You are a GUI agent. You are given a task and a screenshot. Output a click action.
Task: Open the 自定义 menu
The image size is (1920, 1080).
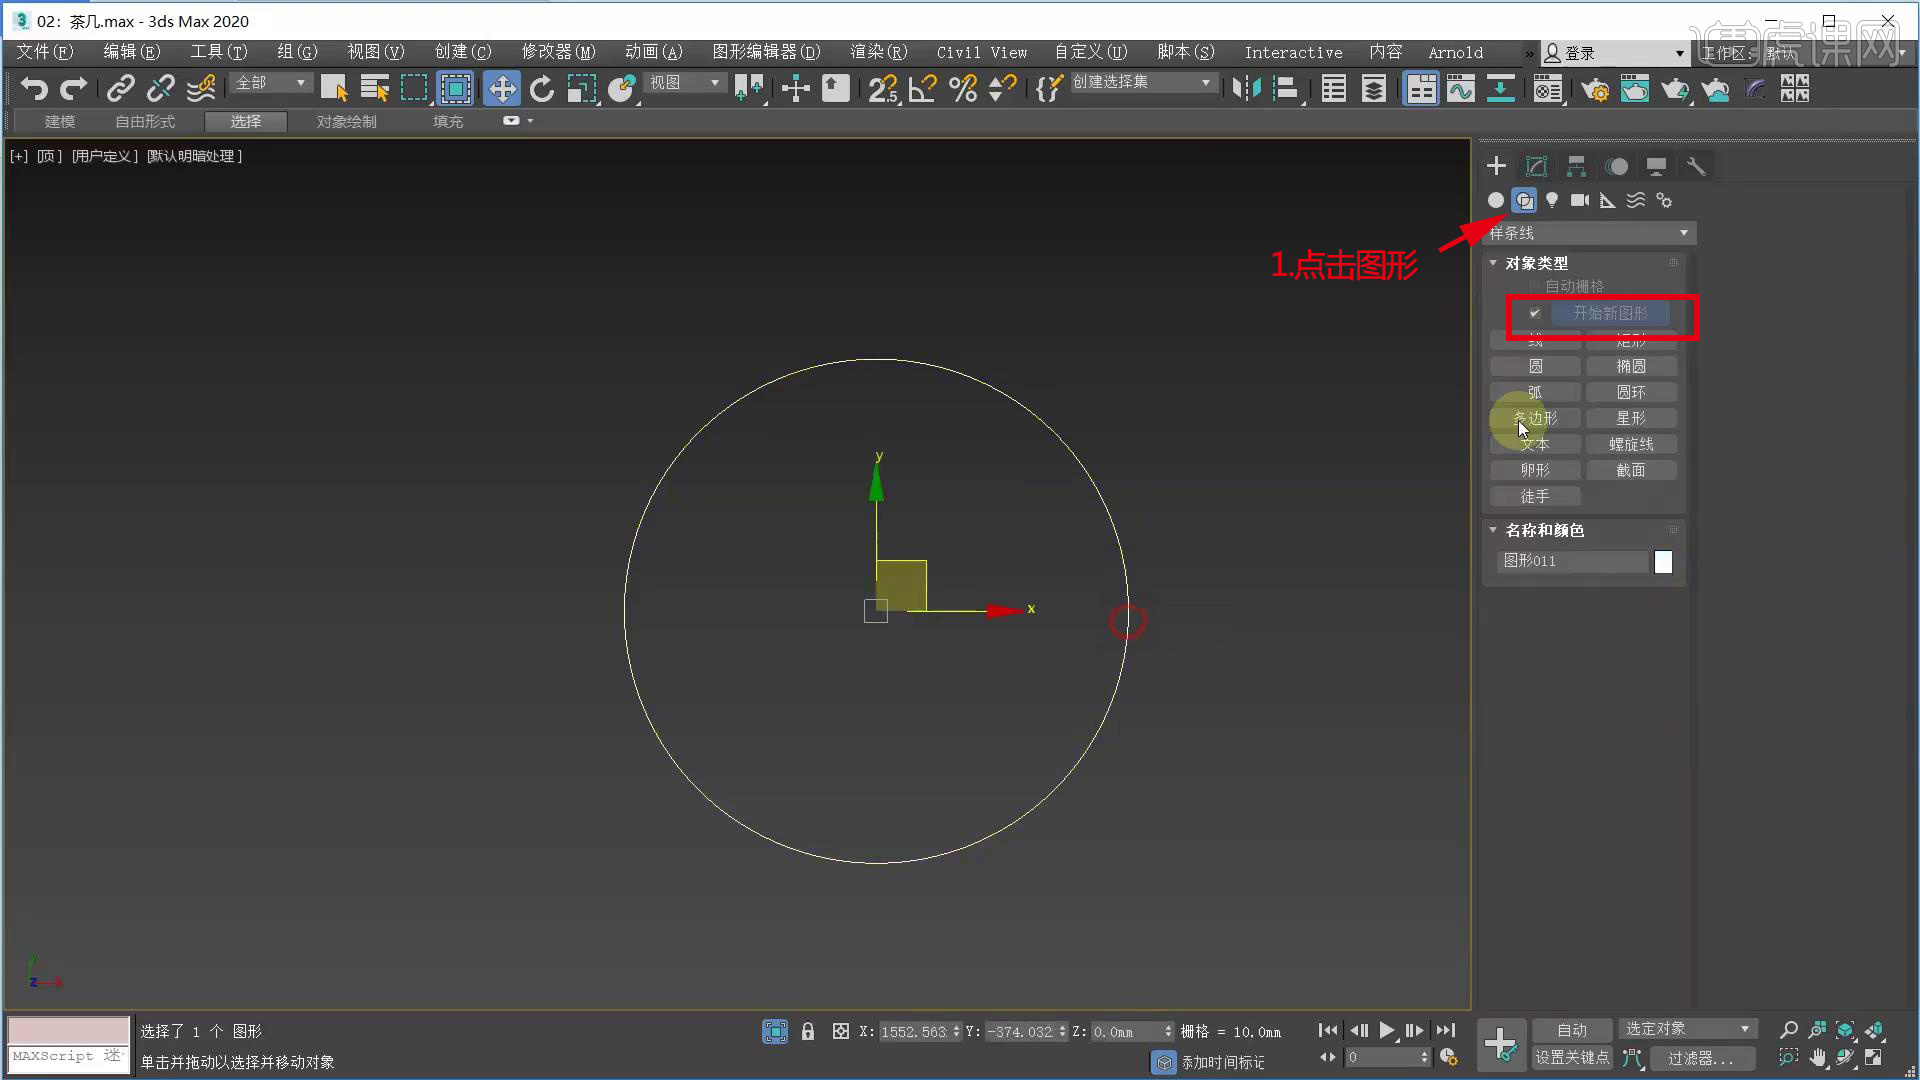[1090, 52]
